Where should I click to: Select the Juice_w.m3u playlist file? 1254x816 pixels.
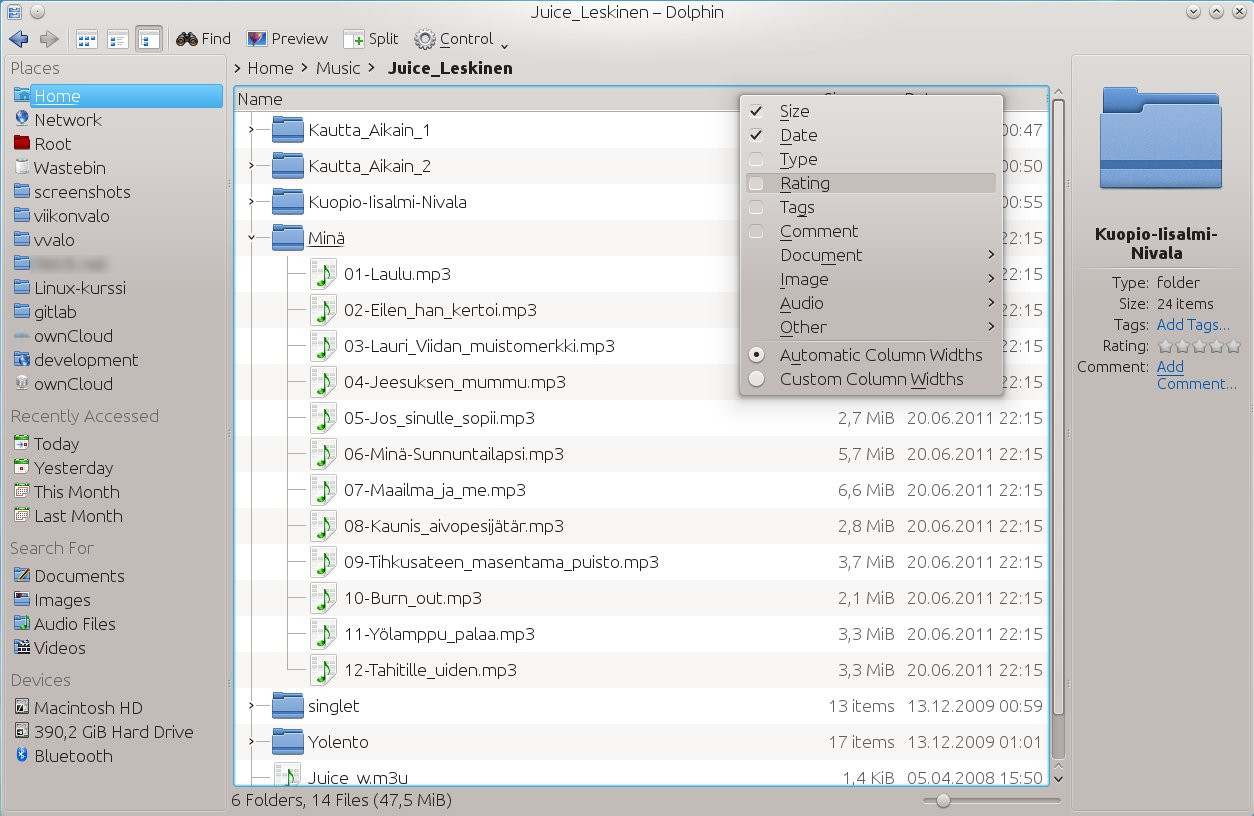[x=358, y=777]
